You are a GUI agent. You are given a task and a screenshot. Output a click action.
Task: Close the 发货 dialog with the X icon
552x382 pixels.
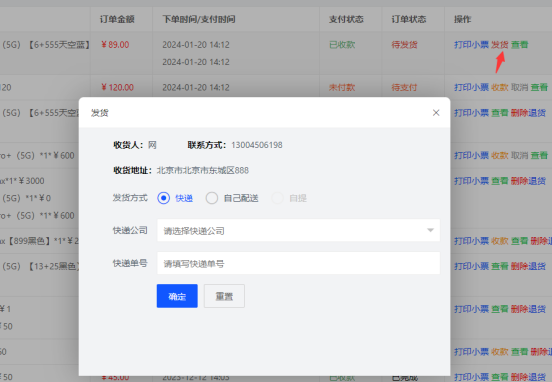(436, 113)
